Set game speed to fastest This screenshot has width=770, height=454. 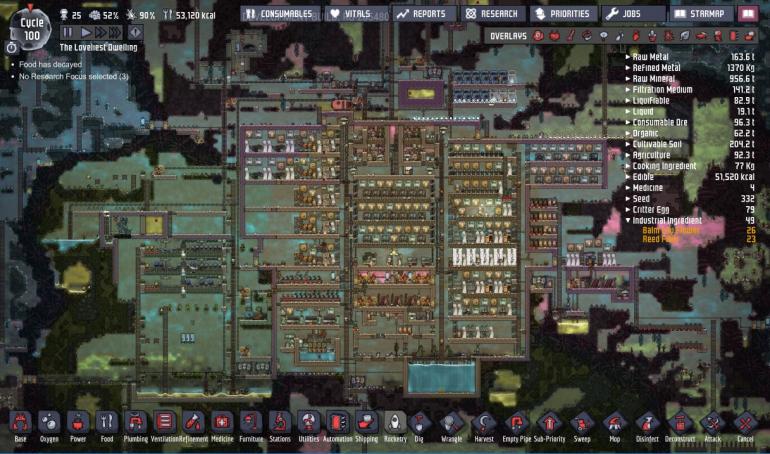pos(114,32)
